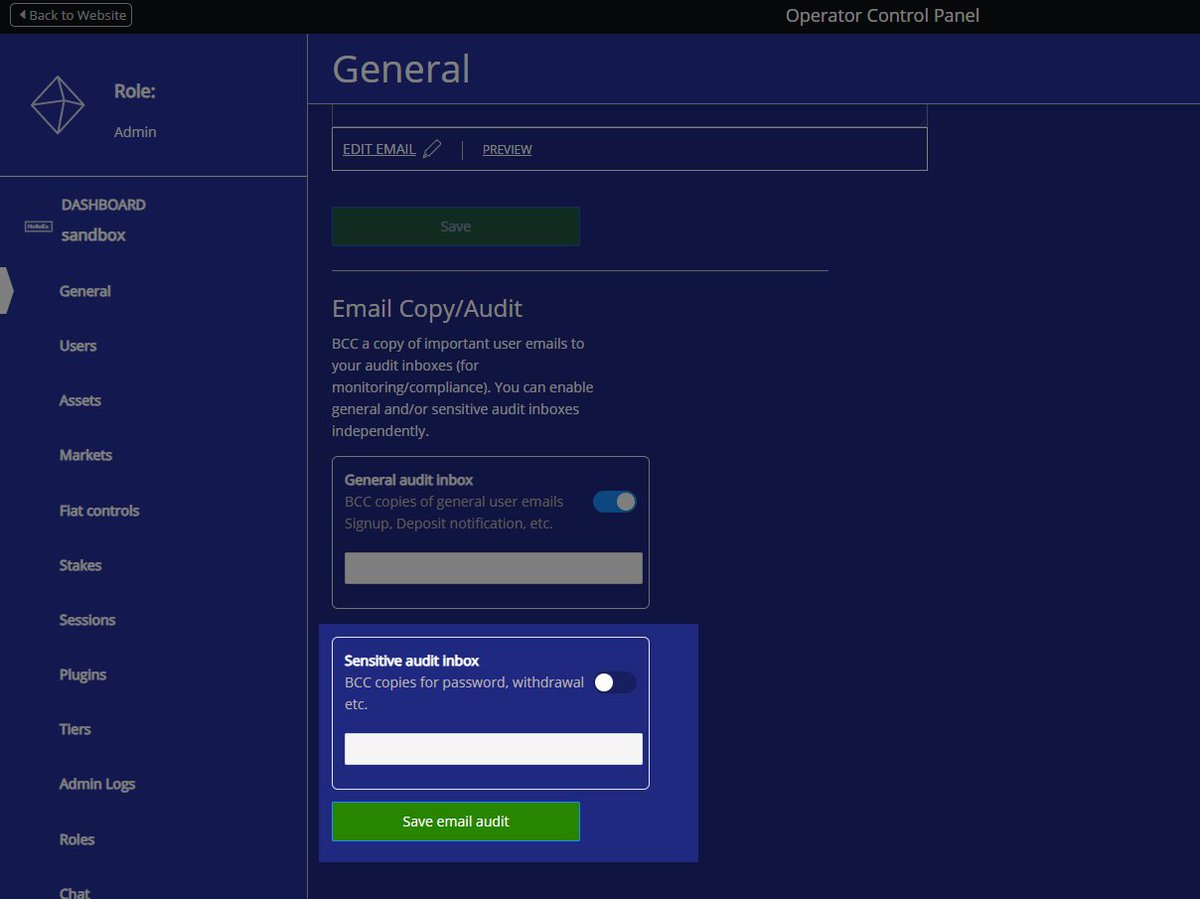Disable the General audit inbox toggle
The height and width of the screenshot is (899, 1200).
click(x=615, y=502)
